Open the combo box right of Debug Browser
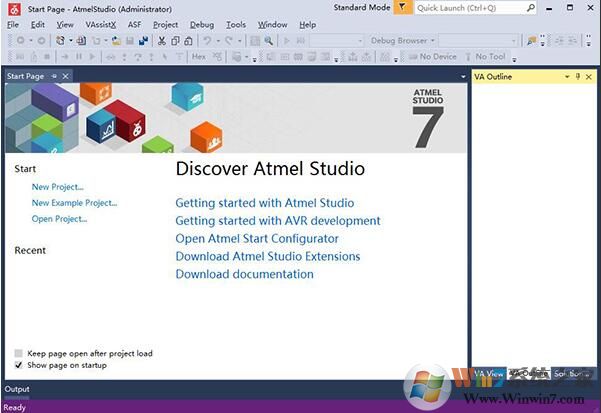The width and height of the screenshot is (601, 413). pos(478,40)
